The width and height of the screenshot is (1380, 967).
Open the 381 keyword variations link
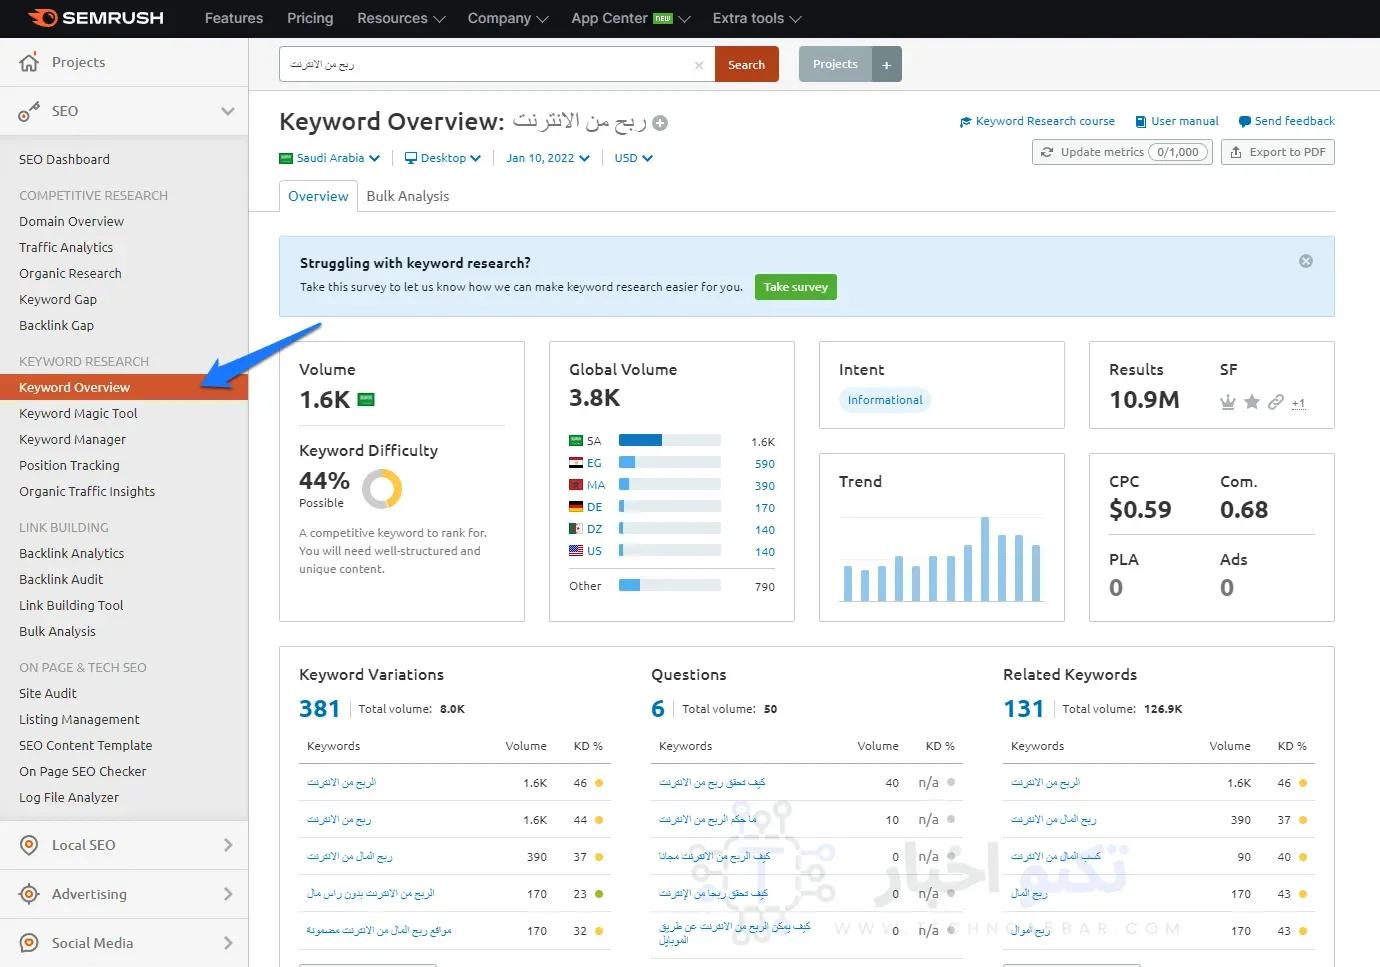pos(319,709)
